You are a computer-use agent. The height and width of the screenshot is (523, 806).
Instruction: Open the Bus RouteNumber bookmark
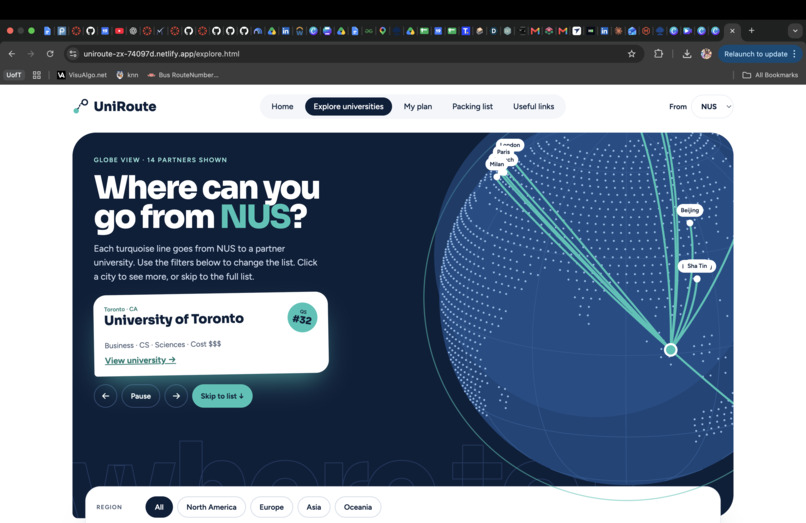coord(183,75)
